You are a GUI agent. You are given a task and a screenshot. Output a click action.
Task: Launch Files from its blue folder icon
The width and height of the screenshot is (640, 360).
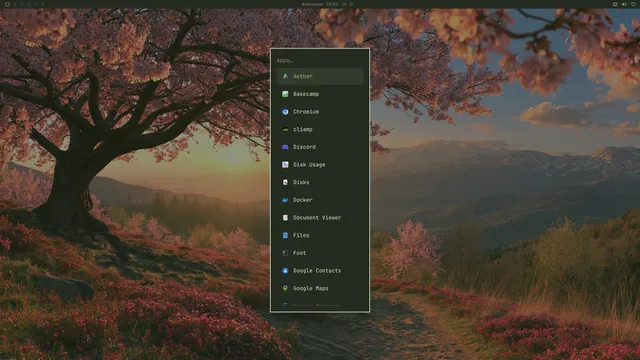click(x=285, y=235)
